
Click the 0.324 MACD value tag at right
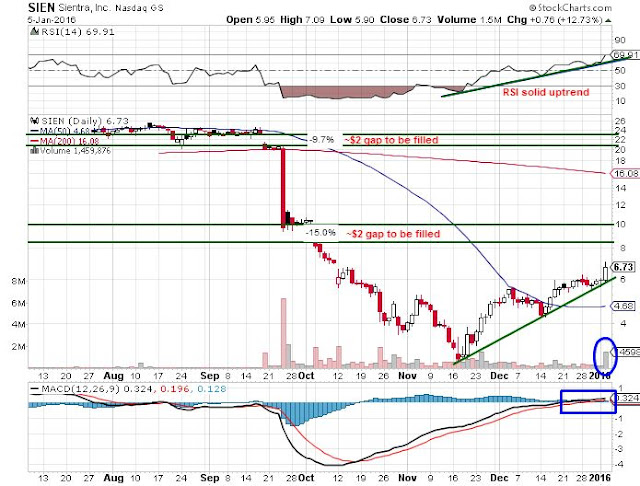pos(627,398)
